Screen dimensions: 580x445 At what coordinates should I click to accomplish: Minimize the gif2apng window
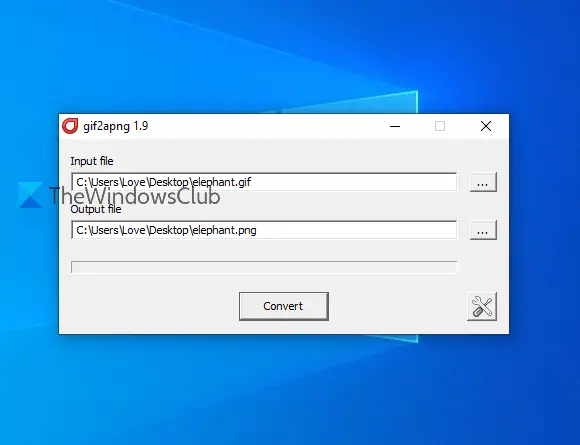tap(395, 126)
